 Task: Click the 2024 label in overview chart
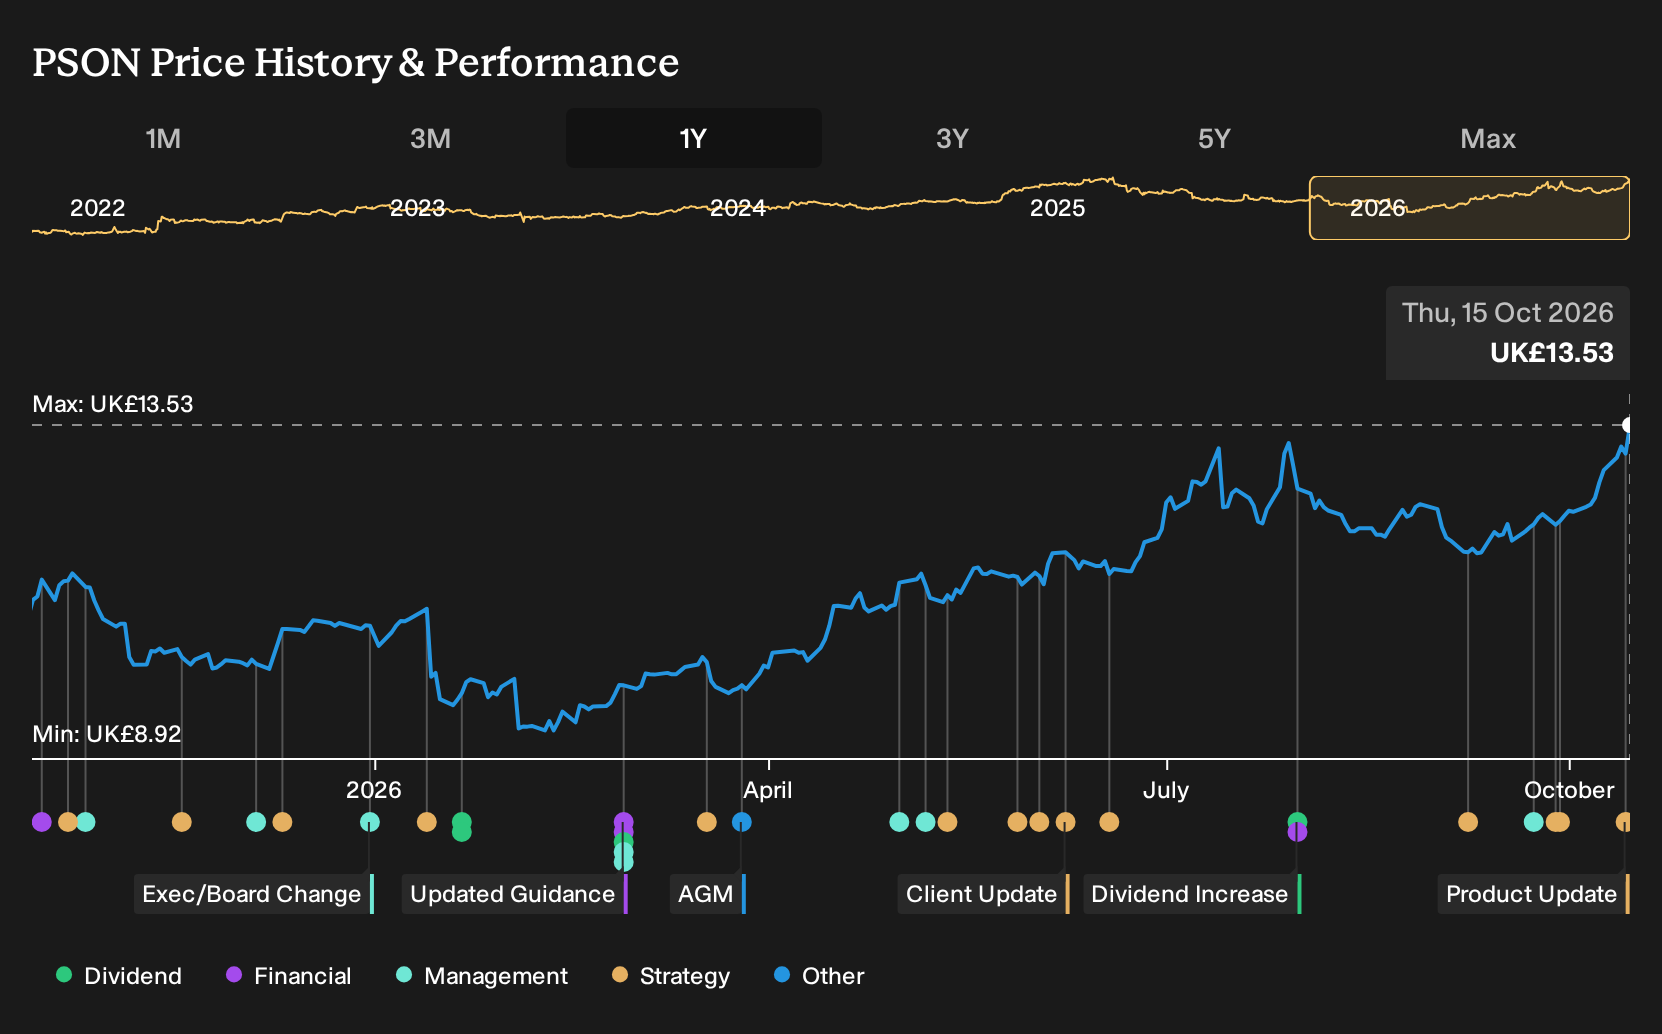coord(738,208)
